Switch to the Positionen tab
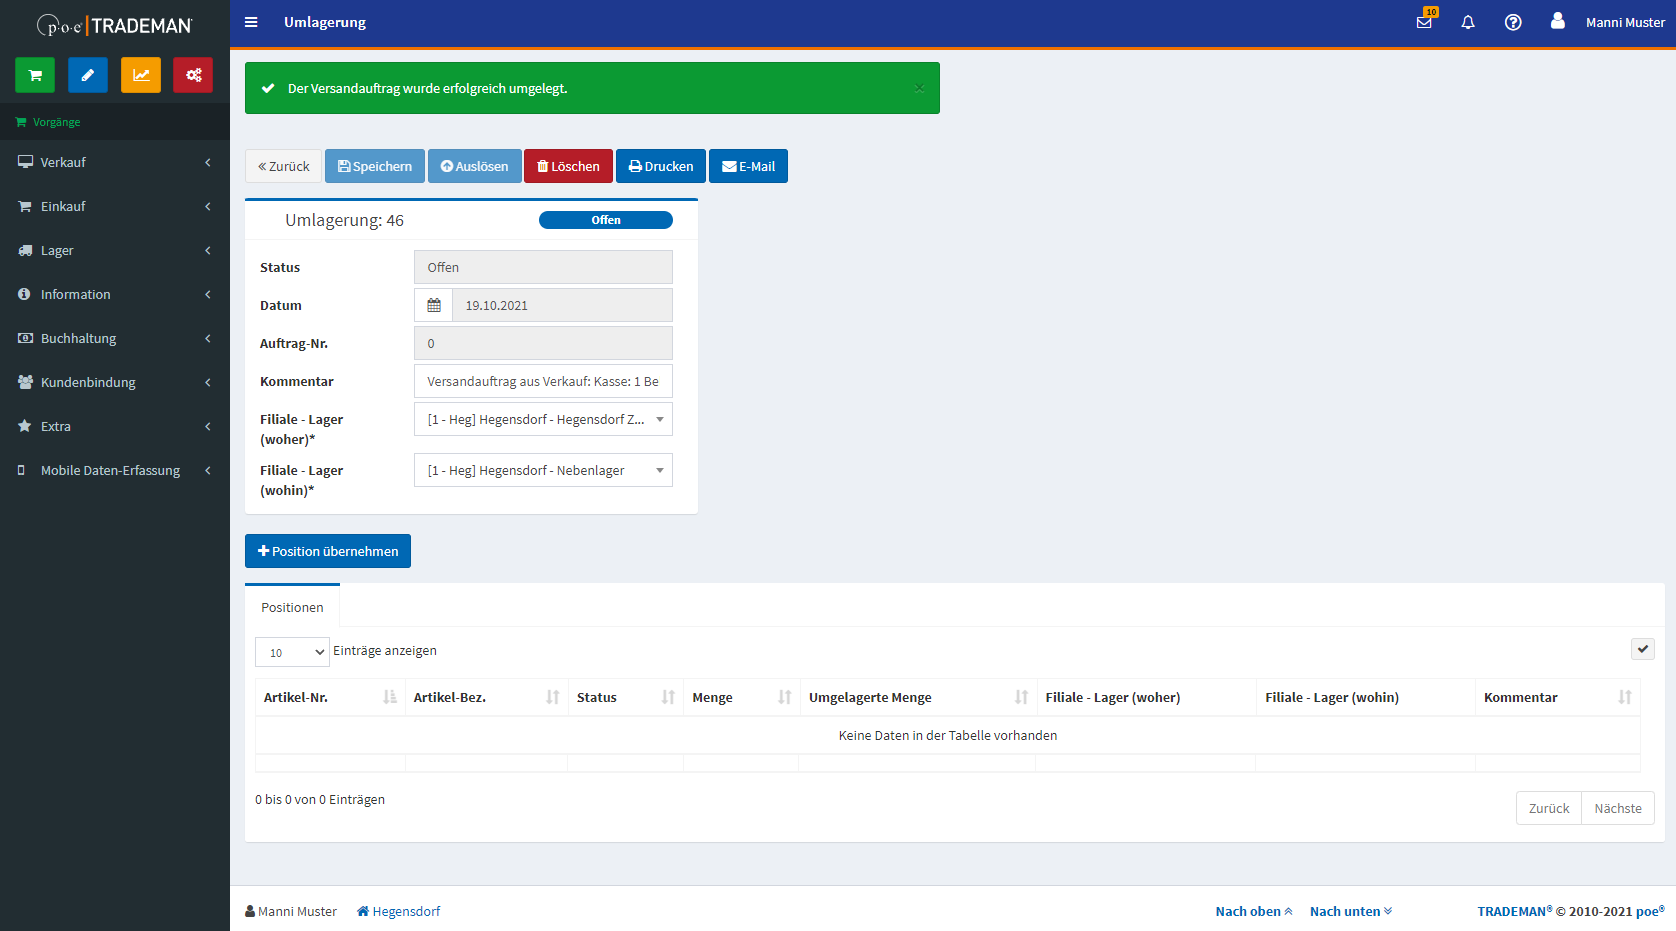This screenshot has height=931, width=1676. tap(292, 607)
